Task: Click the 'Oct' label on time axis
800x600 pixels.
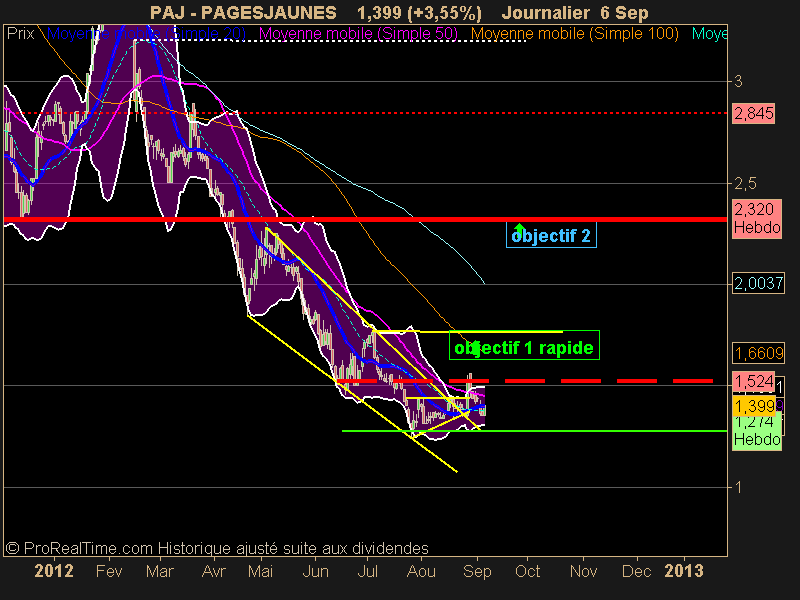Action: [x=528, y=571]
